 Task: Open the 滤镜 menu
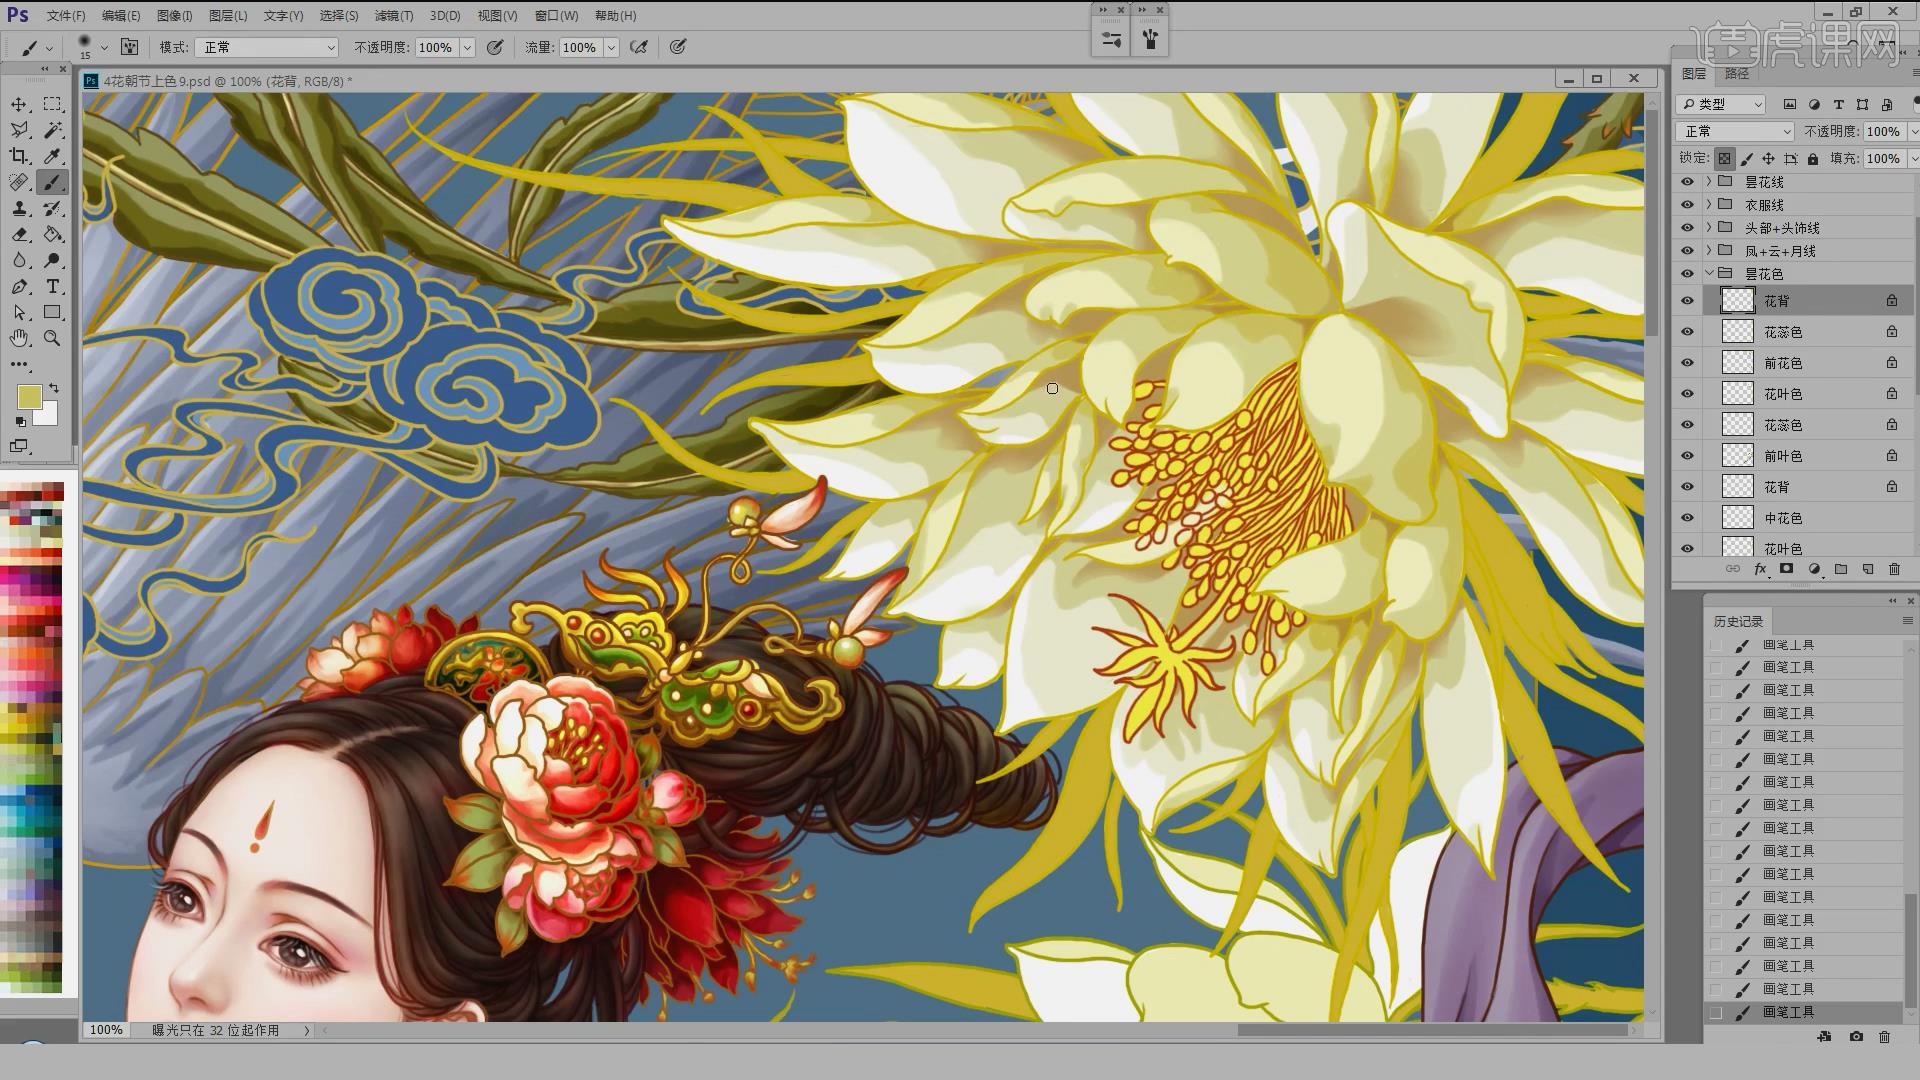coord(393,16)
